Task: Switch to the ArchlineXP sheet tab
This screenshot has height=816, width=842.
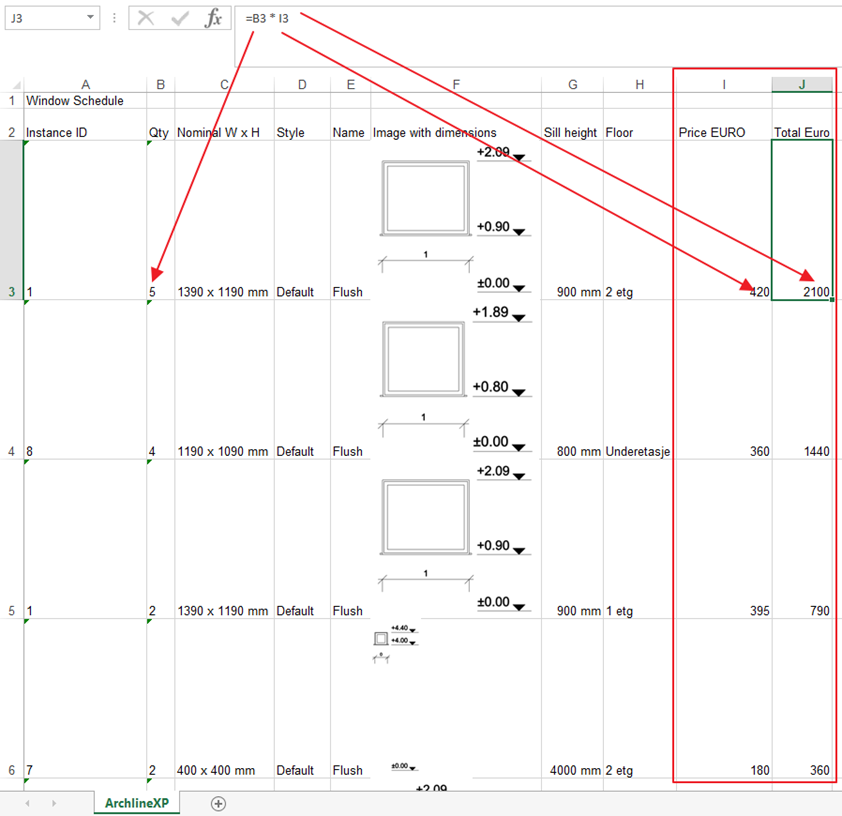Action: pyautogui.click(x=138, y=803)
